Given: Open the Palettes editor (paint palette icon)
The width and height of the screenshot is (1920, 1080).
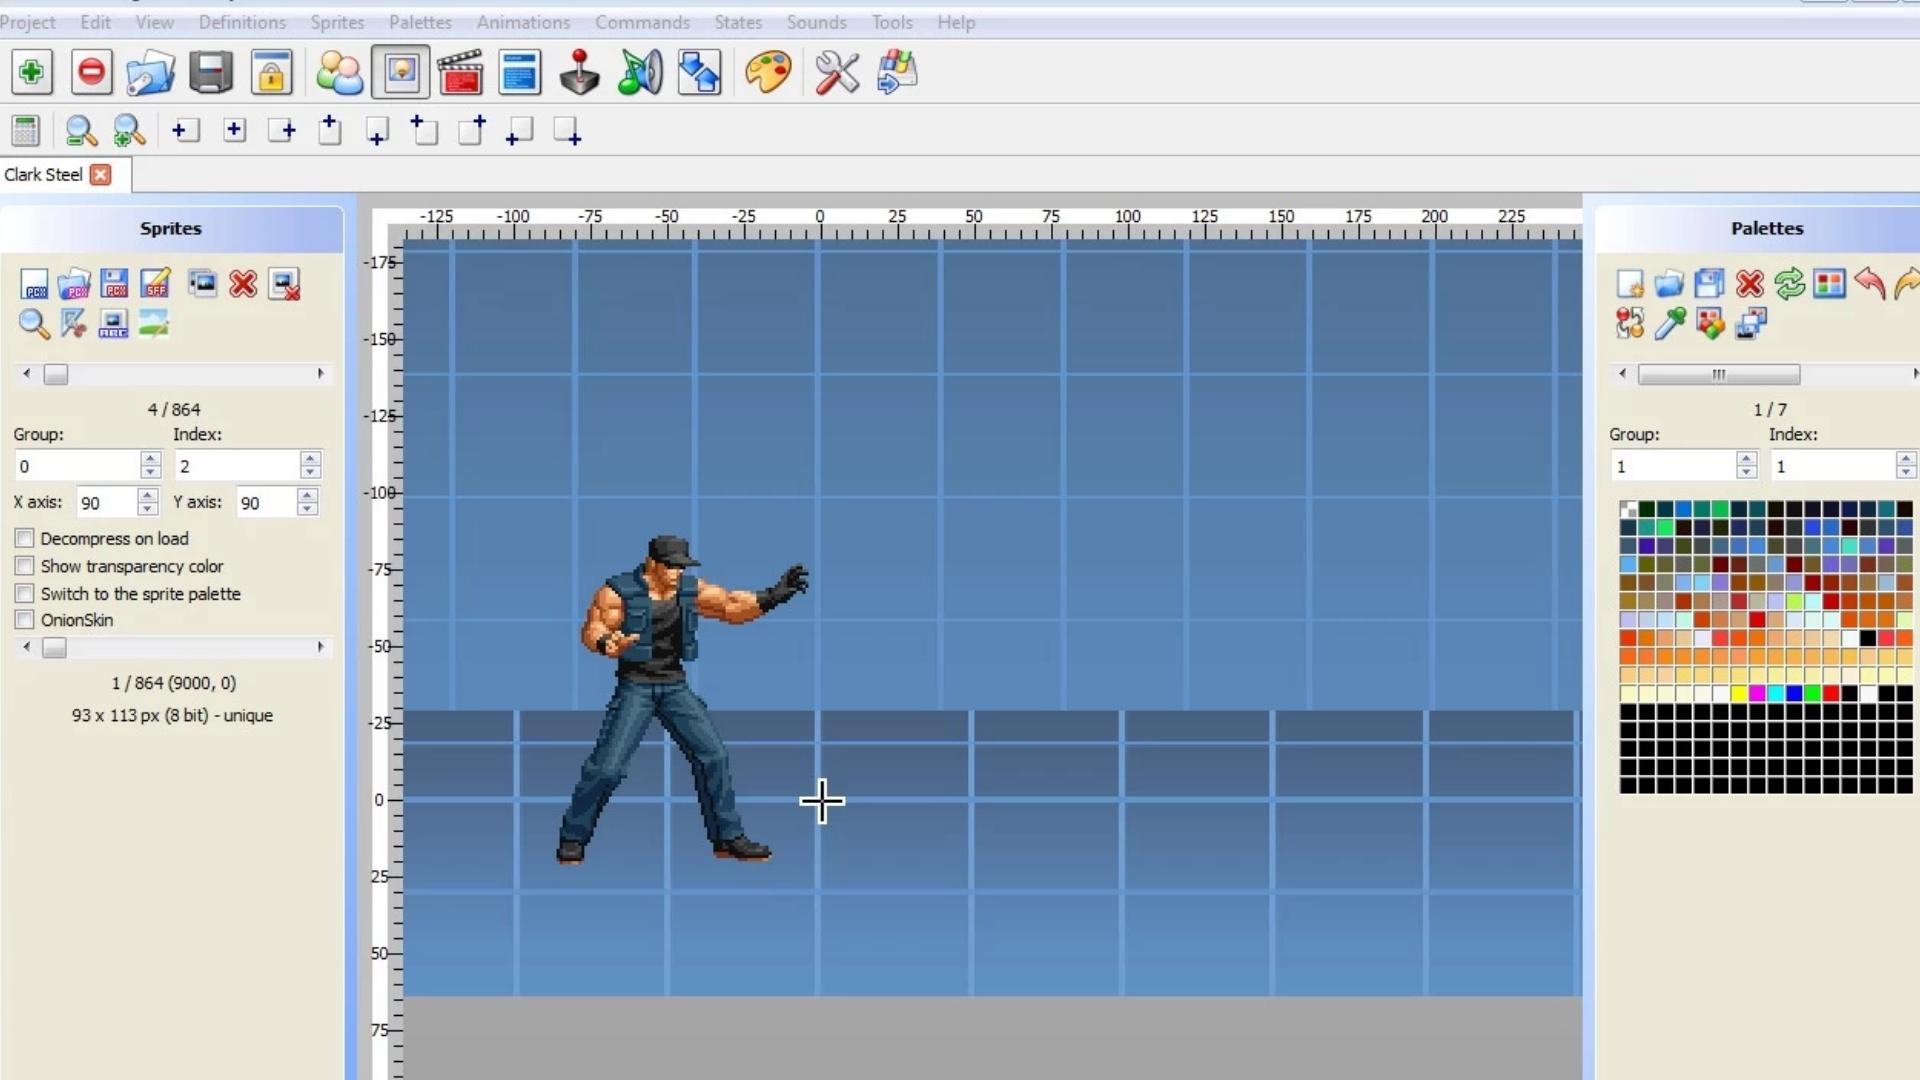Looking at the screenshot, I should point(768,72).
